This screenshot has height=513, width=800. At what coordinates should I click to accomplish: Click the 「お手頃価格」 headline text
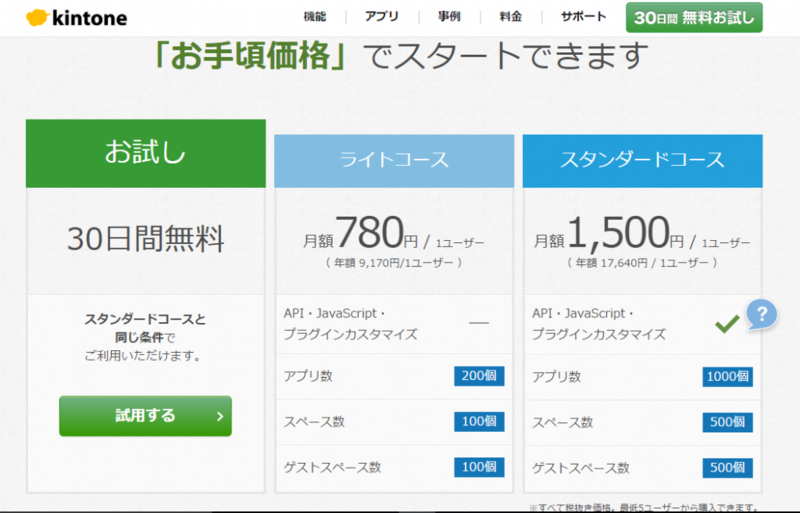click(251, 56)
